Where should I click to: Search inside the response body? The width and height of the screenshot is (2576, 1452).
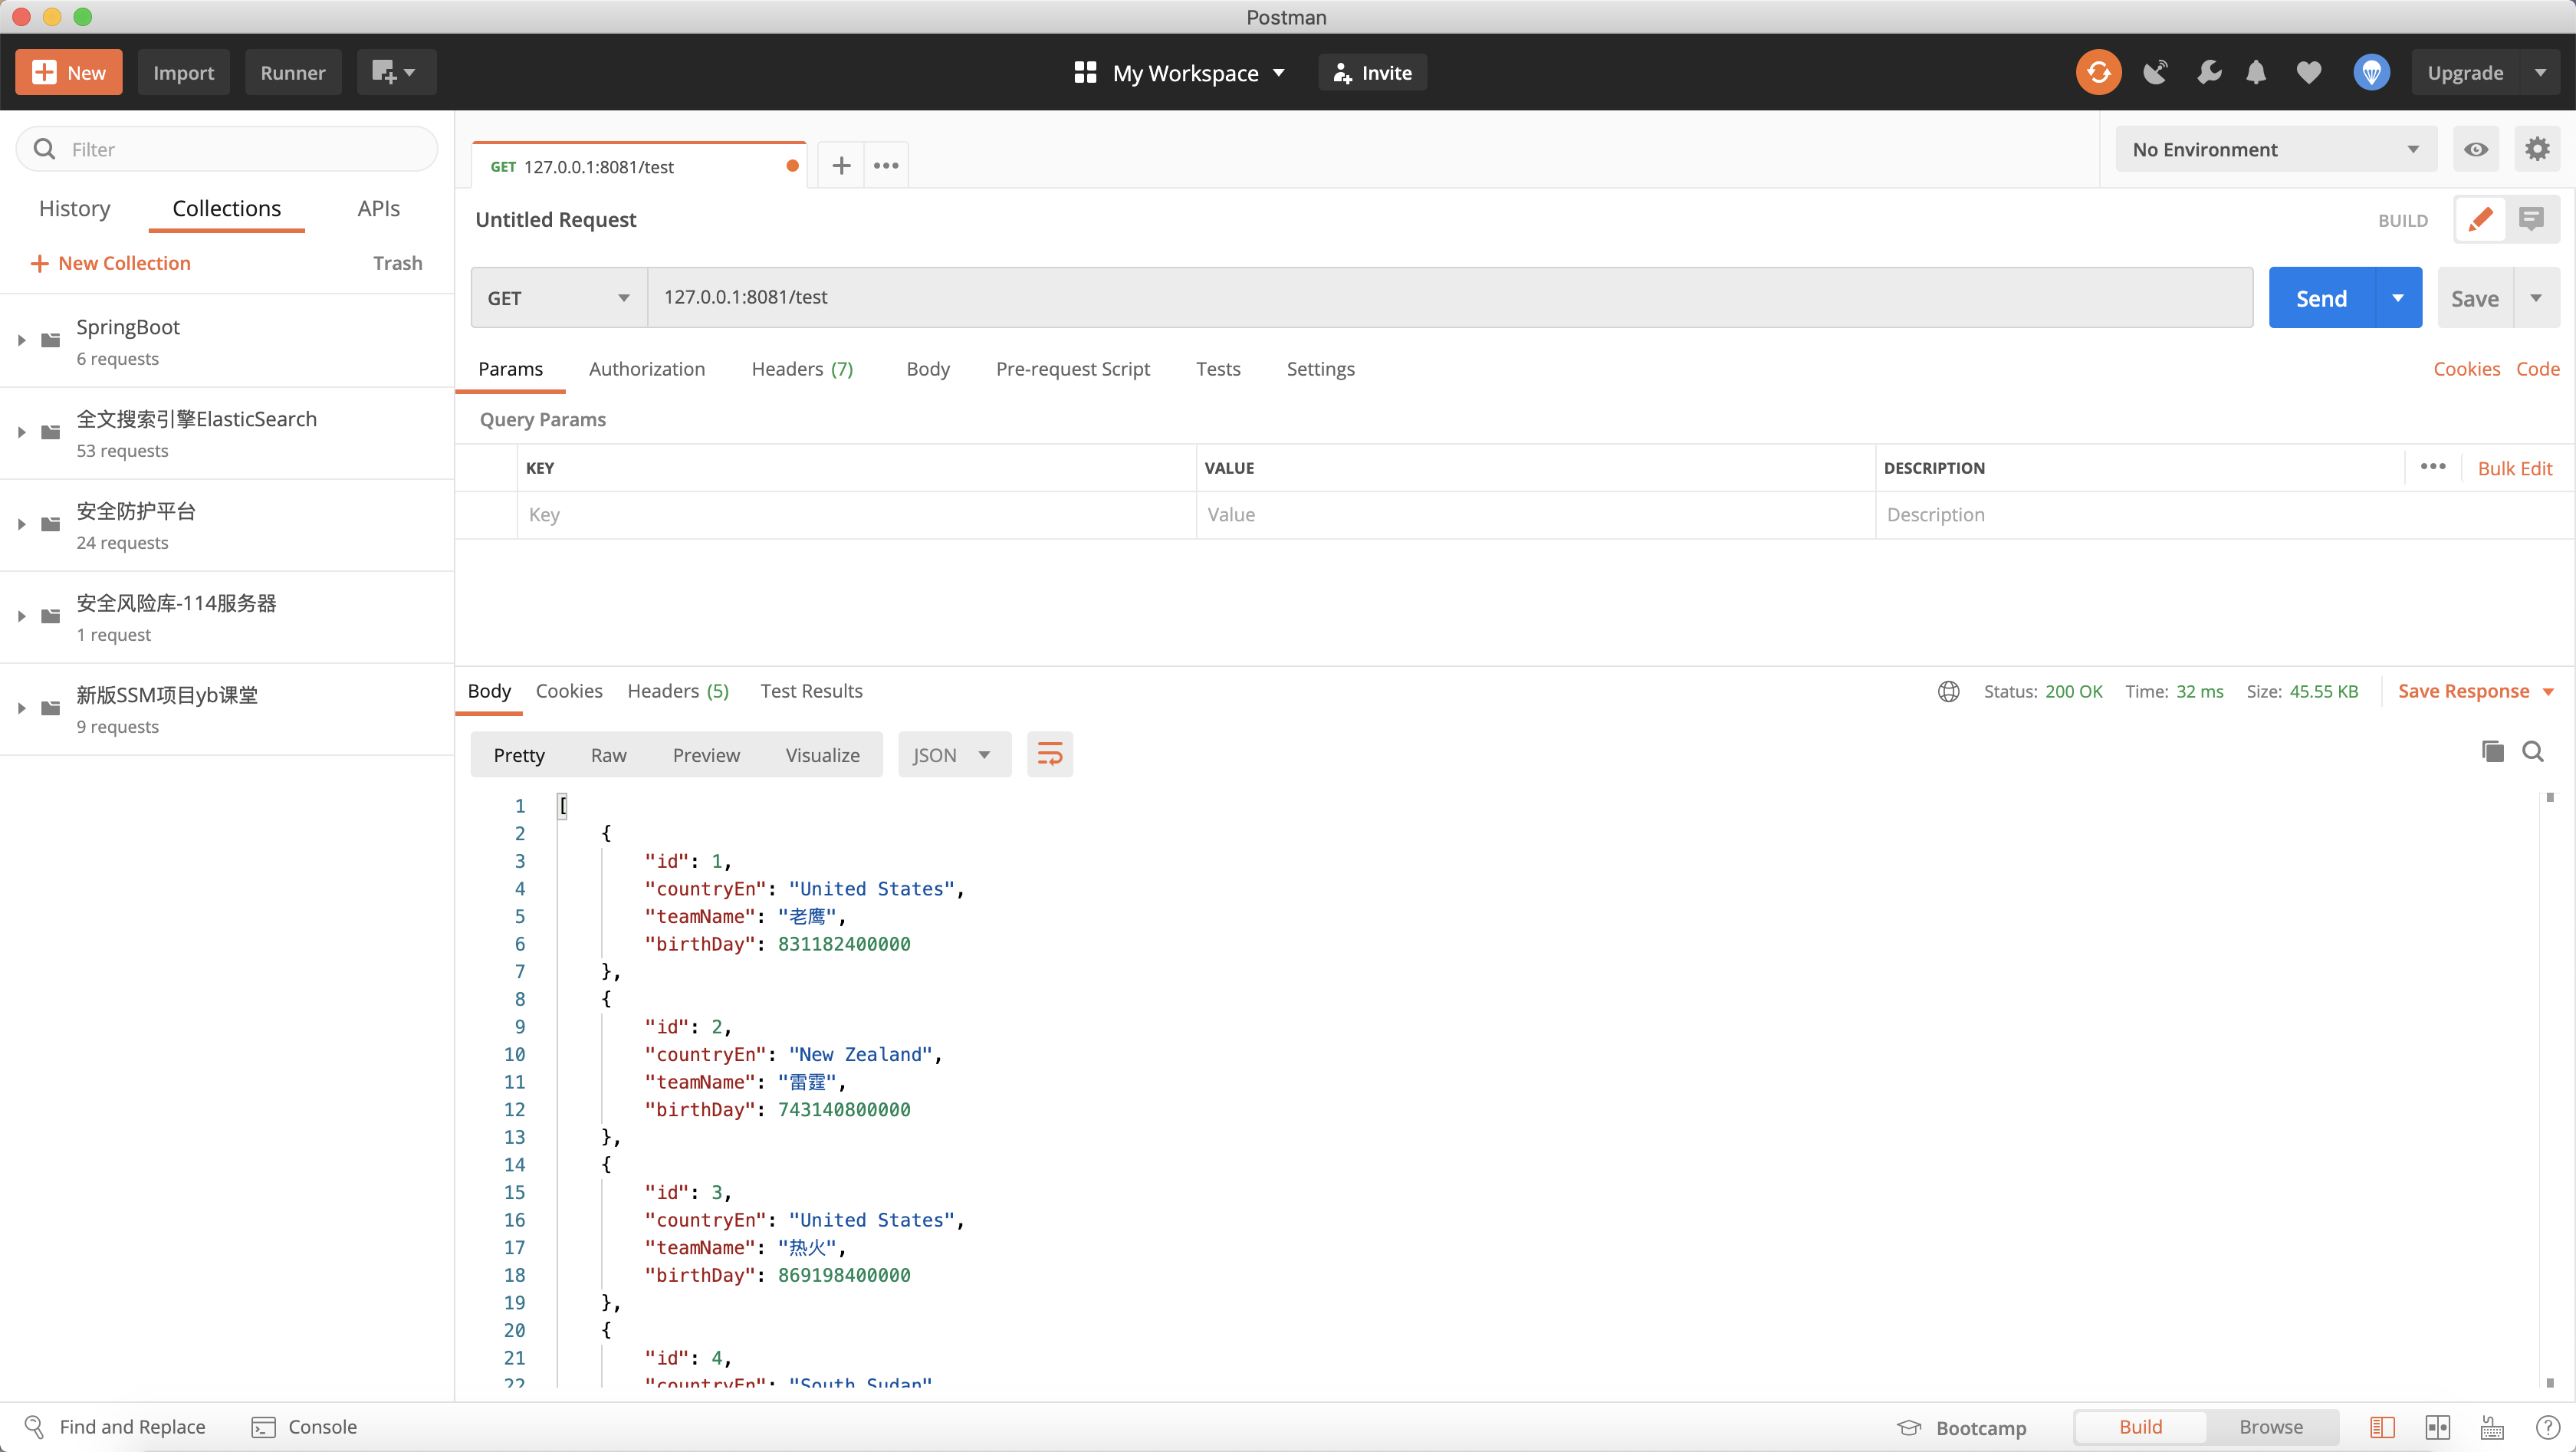click(x=2533, y=751)
